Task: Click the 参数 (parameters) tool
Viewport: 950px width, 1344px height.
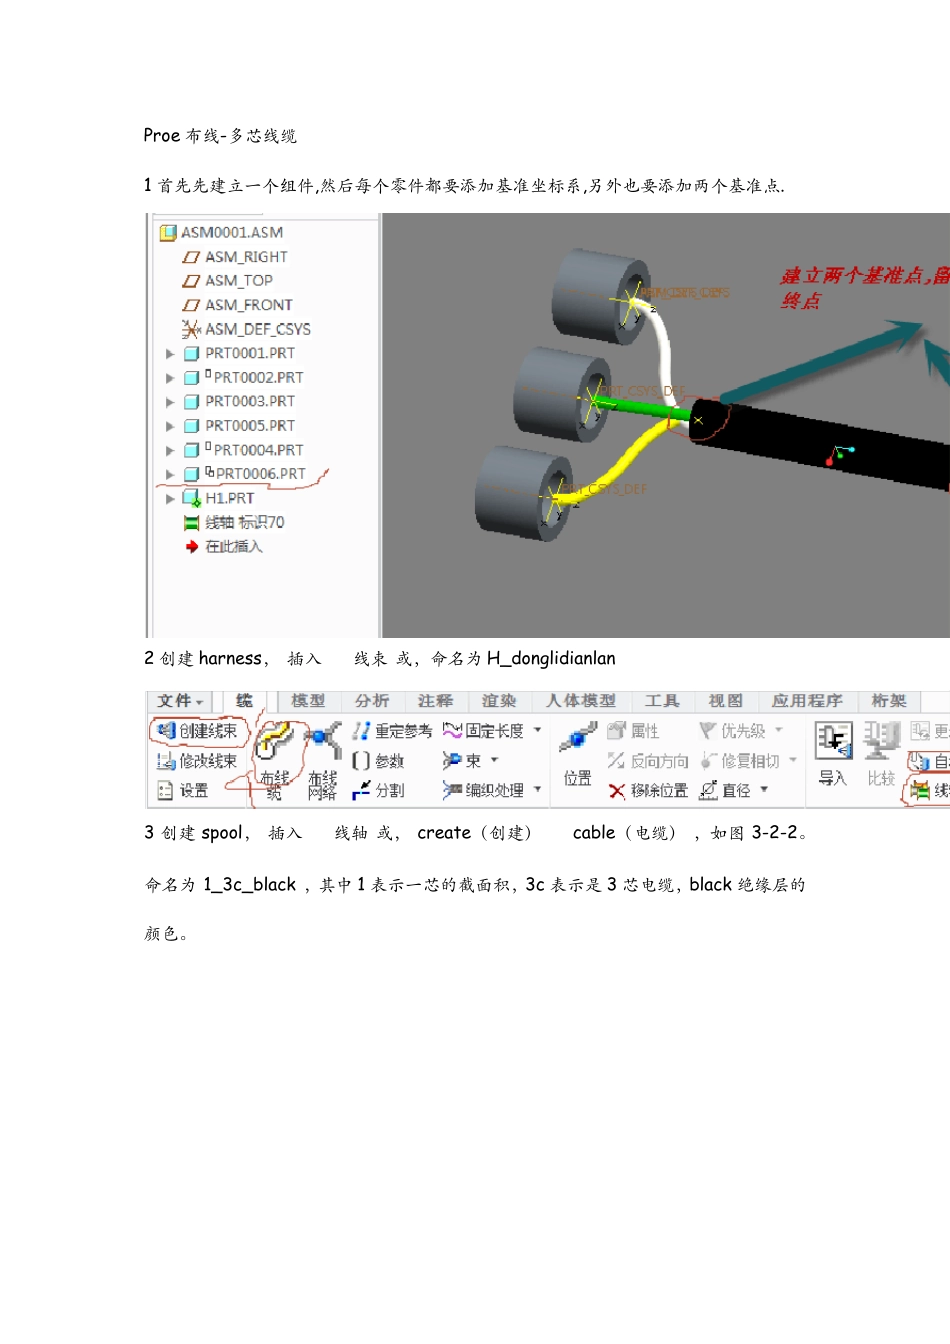Action: 378,761
